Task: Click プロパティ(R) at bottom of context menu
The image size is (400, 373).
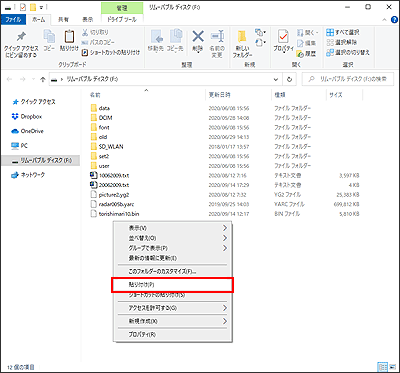Action: [x=172, y=334]
